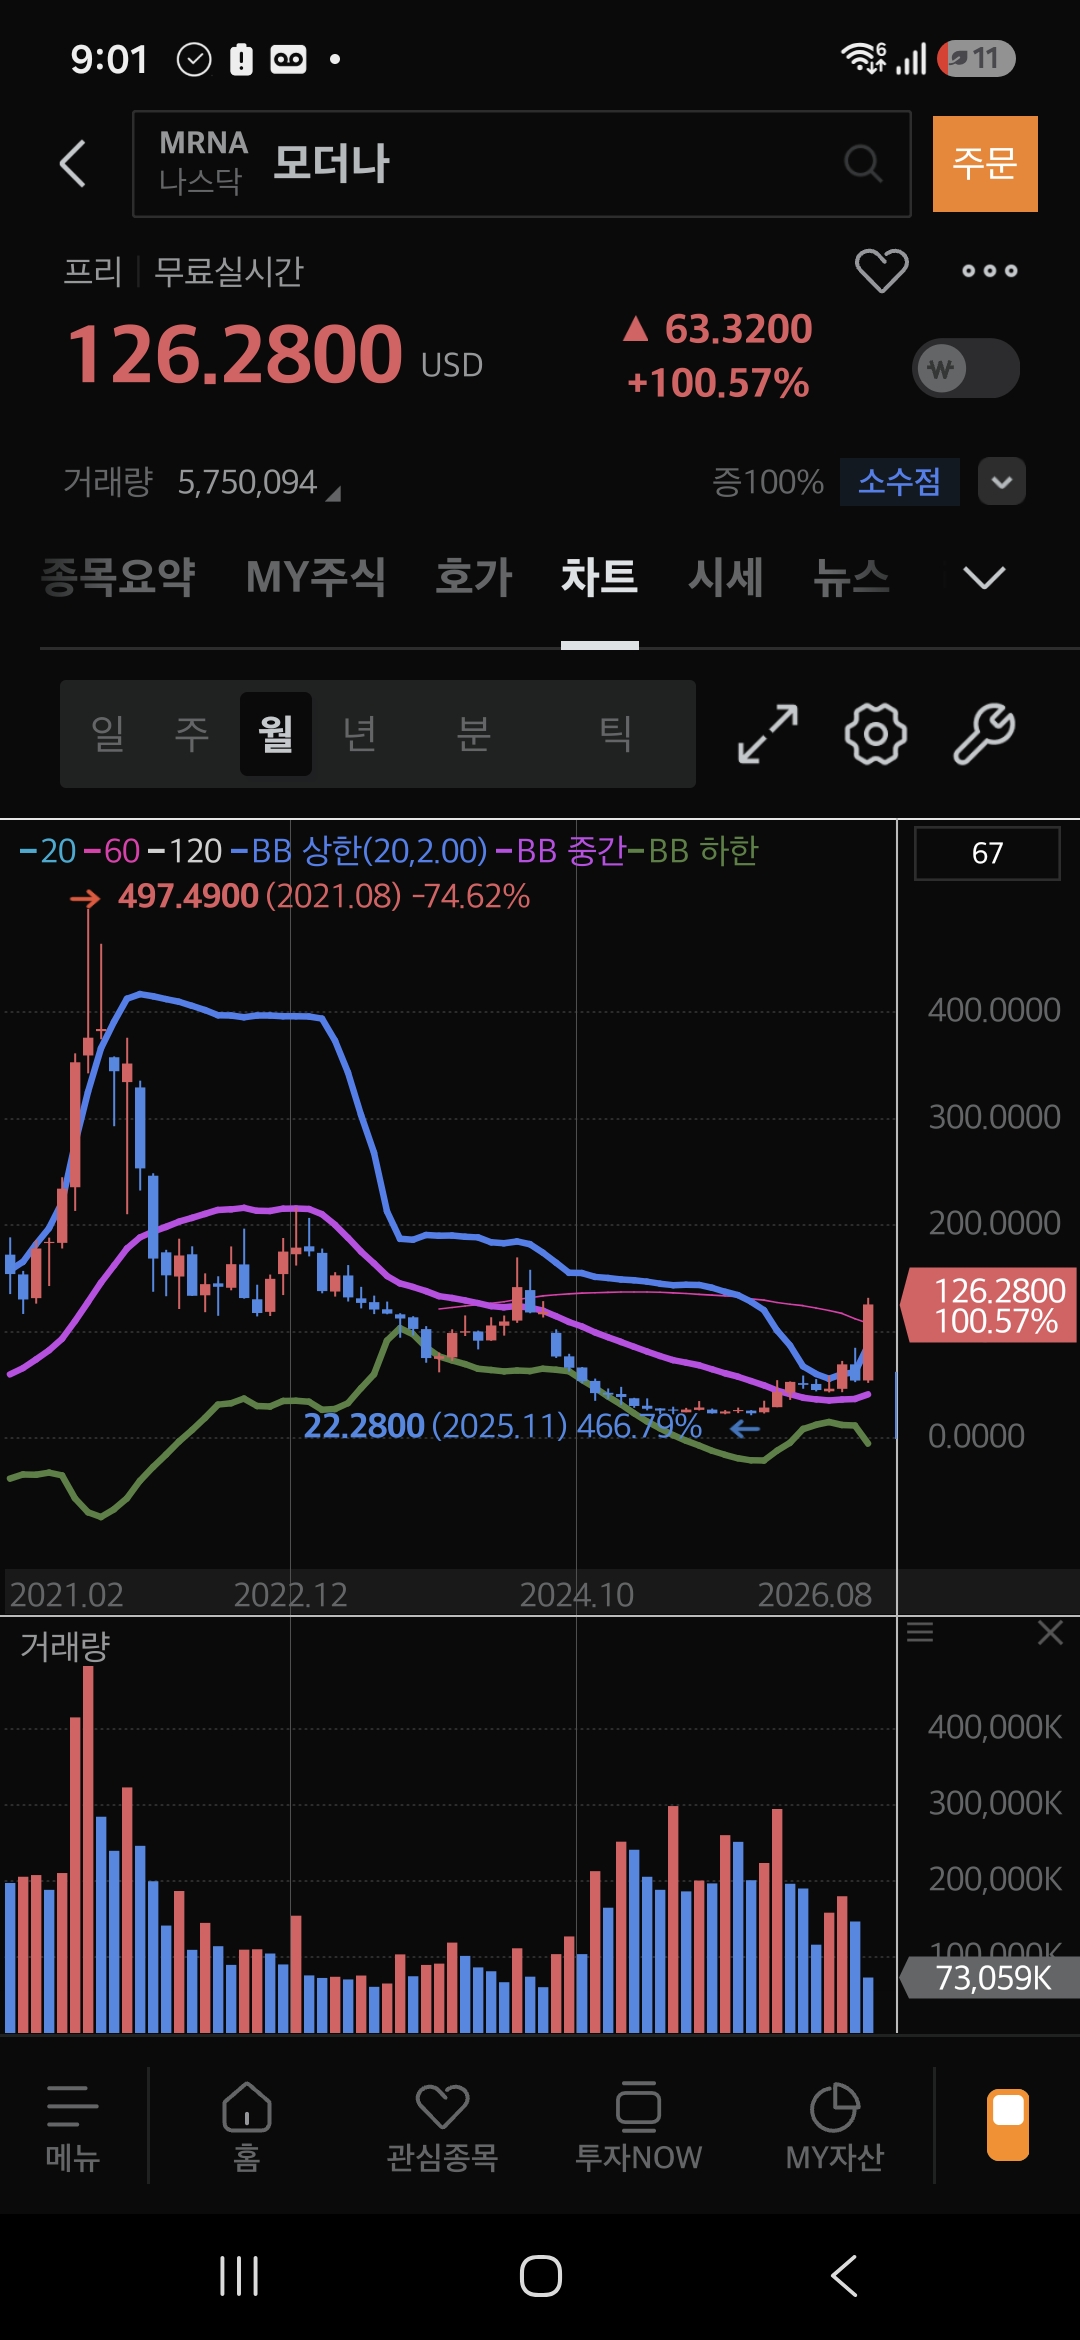Tap the volume tag 73,059K

tap(990, 1978)
